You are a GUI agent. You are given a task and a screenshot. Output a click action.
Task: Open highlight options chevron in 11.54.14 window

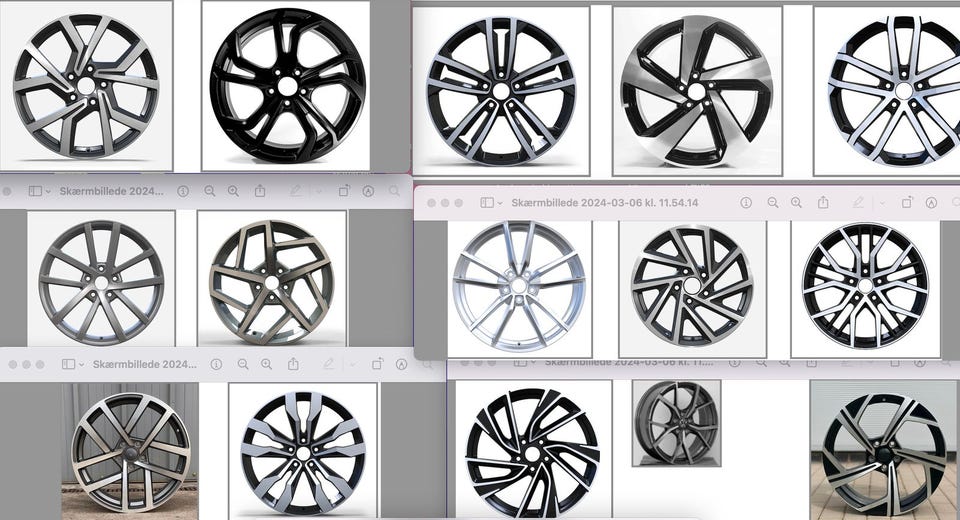pyautogui.click(x=882, y=203)
